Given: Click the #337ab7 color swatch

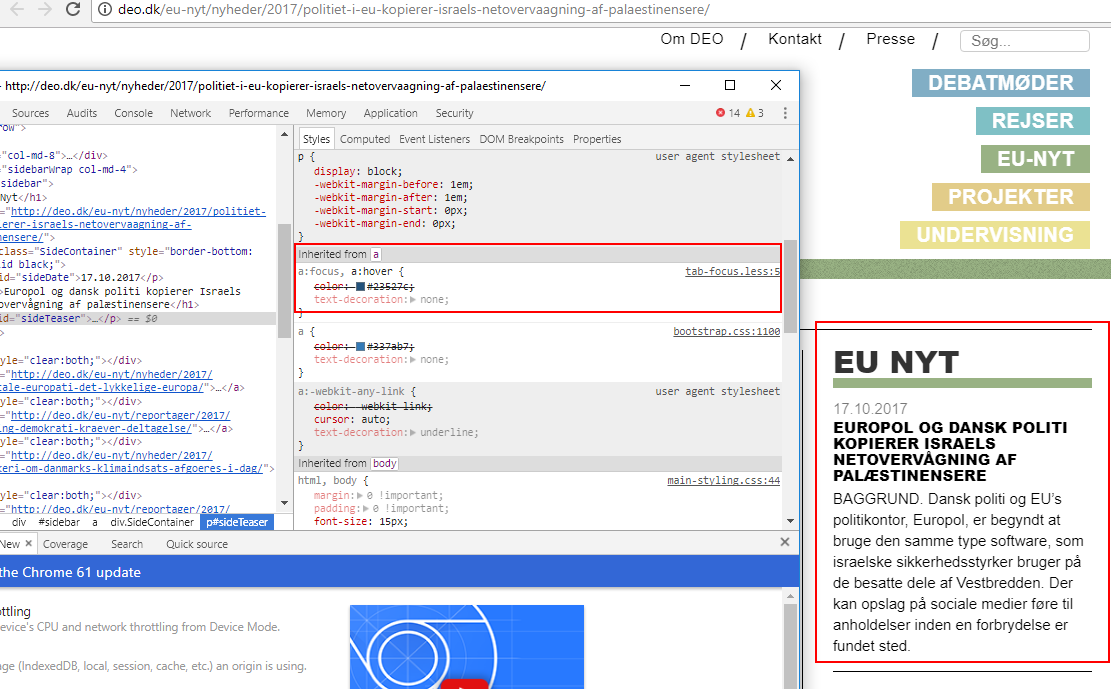Looking at the screenshot, I should [360, 347].
